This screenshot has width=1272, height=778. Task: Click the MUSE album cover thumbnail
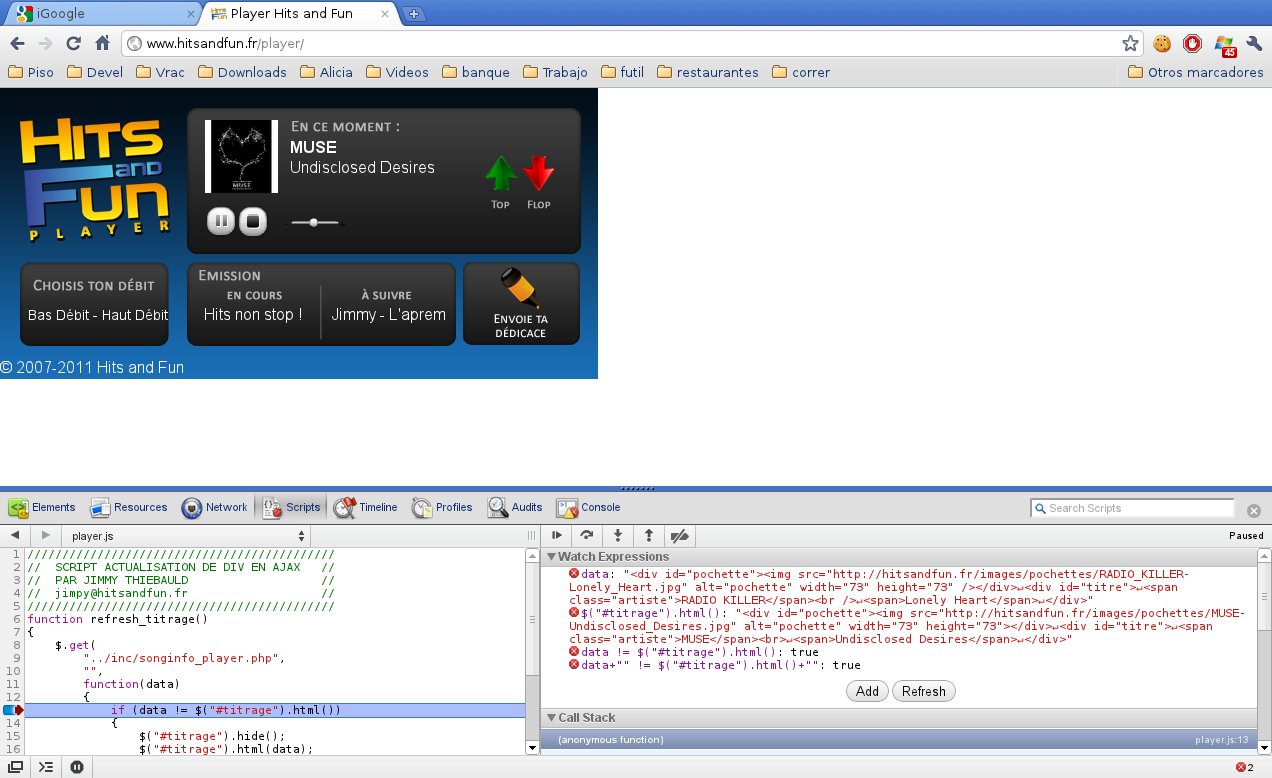tap(241, 156)
